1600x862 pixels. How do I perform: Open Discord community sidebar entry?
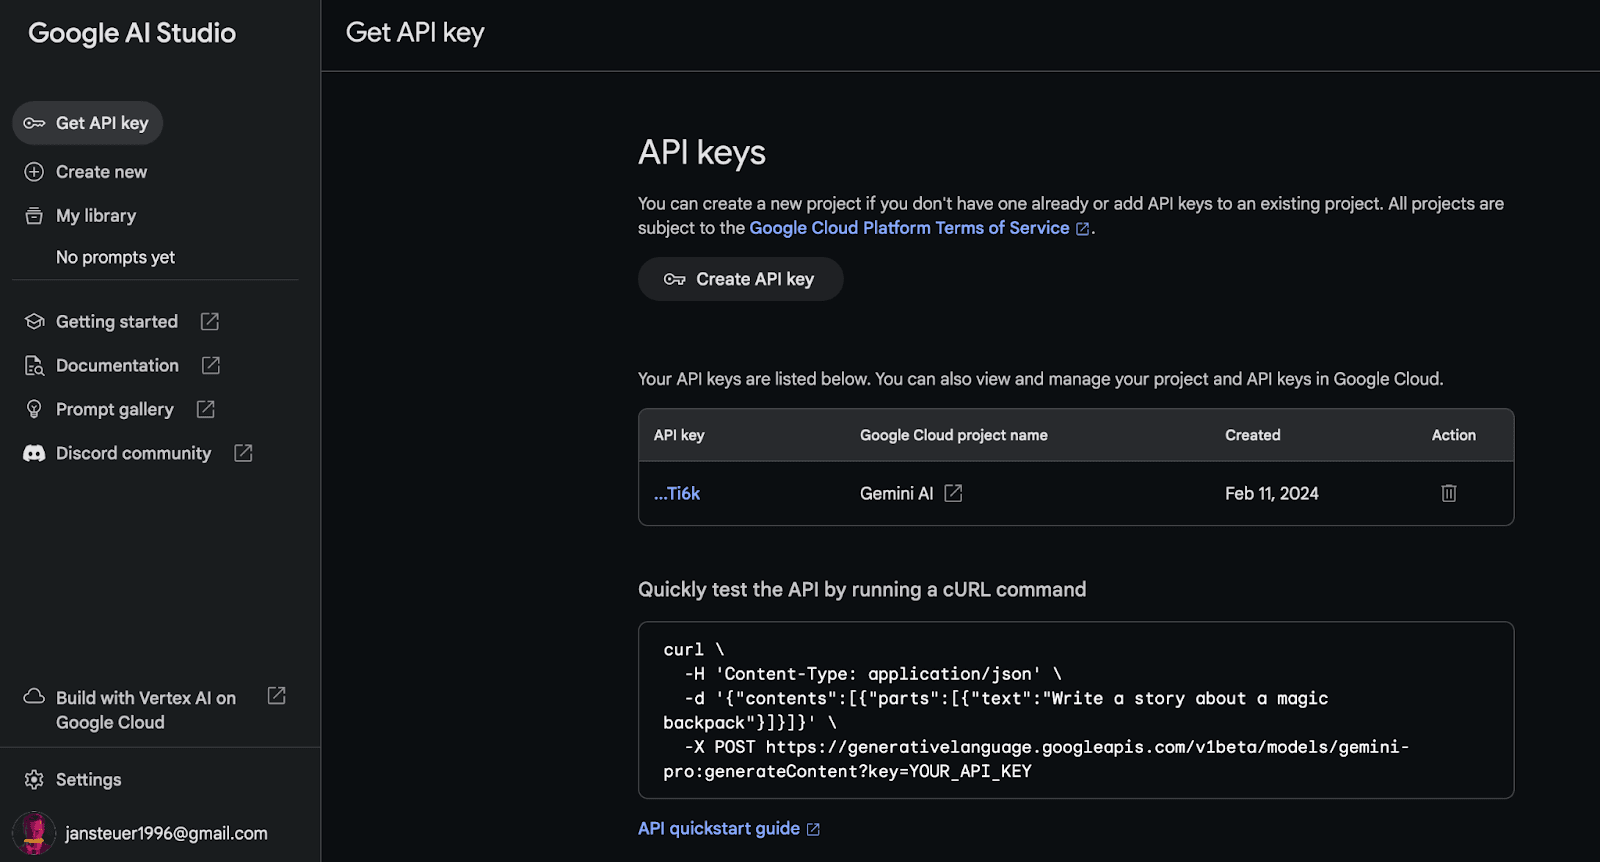point(133,454)
